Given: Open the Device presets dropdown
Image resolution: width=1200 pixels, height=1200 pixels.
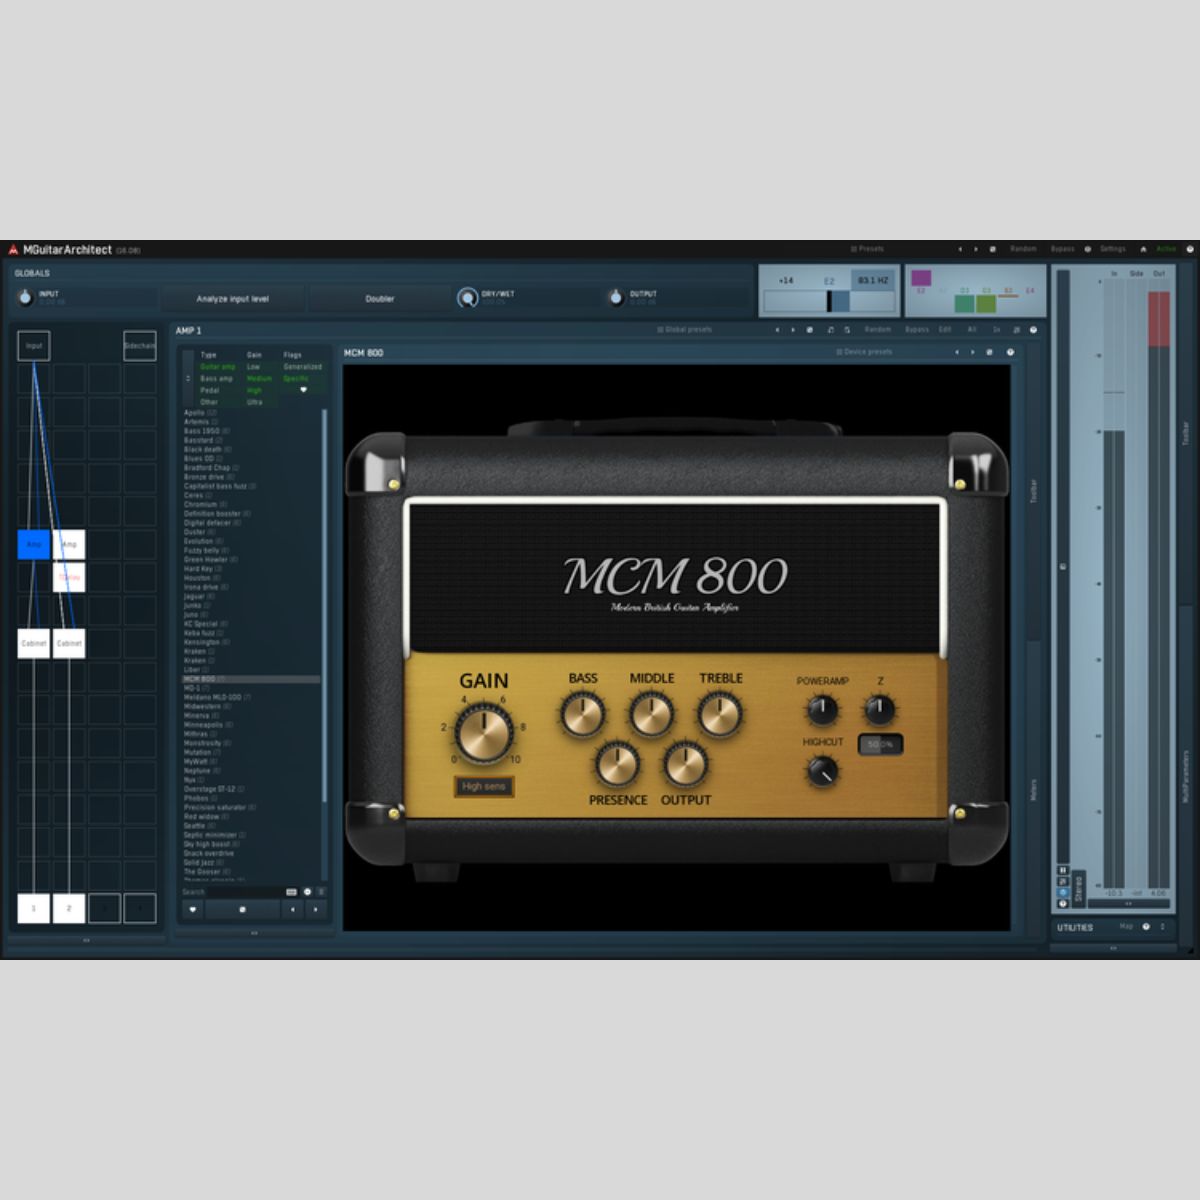Looking at the screenshot, I should 864,352.
